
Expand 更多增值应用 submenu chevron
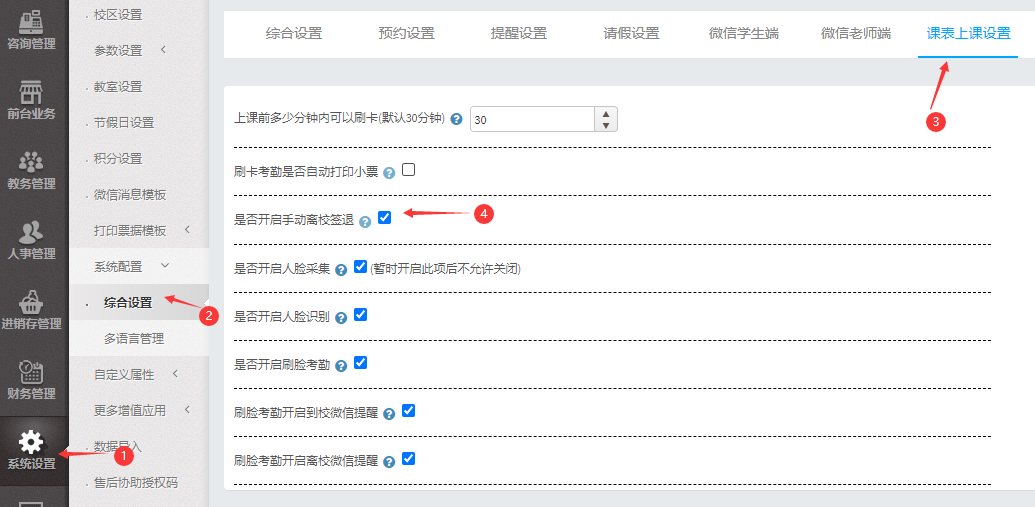pyautogui.click(x=187, y=410)
